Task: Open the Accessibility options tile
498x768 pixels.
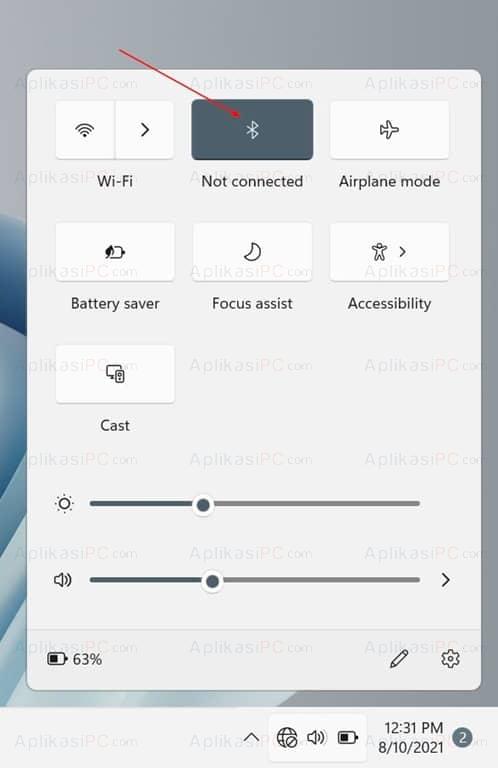Action: [389, 252]
